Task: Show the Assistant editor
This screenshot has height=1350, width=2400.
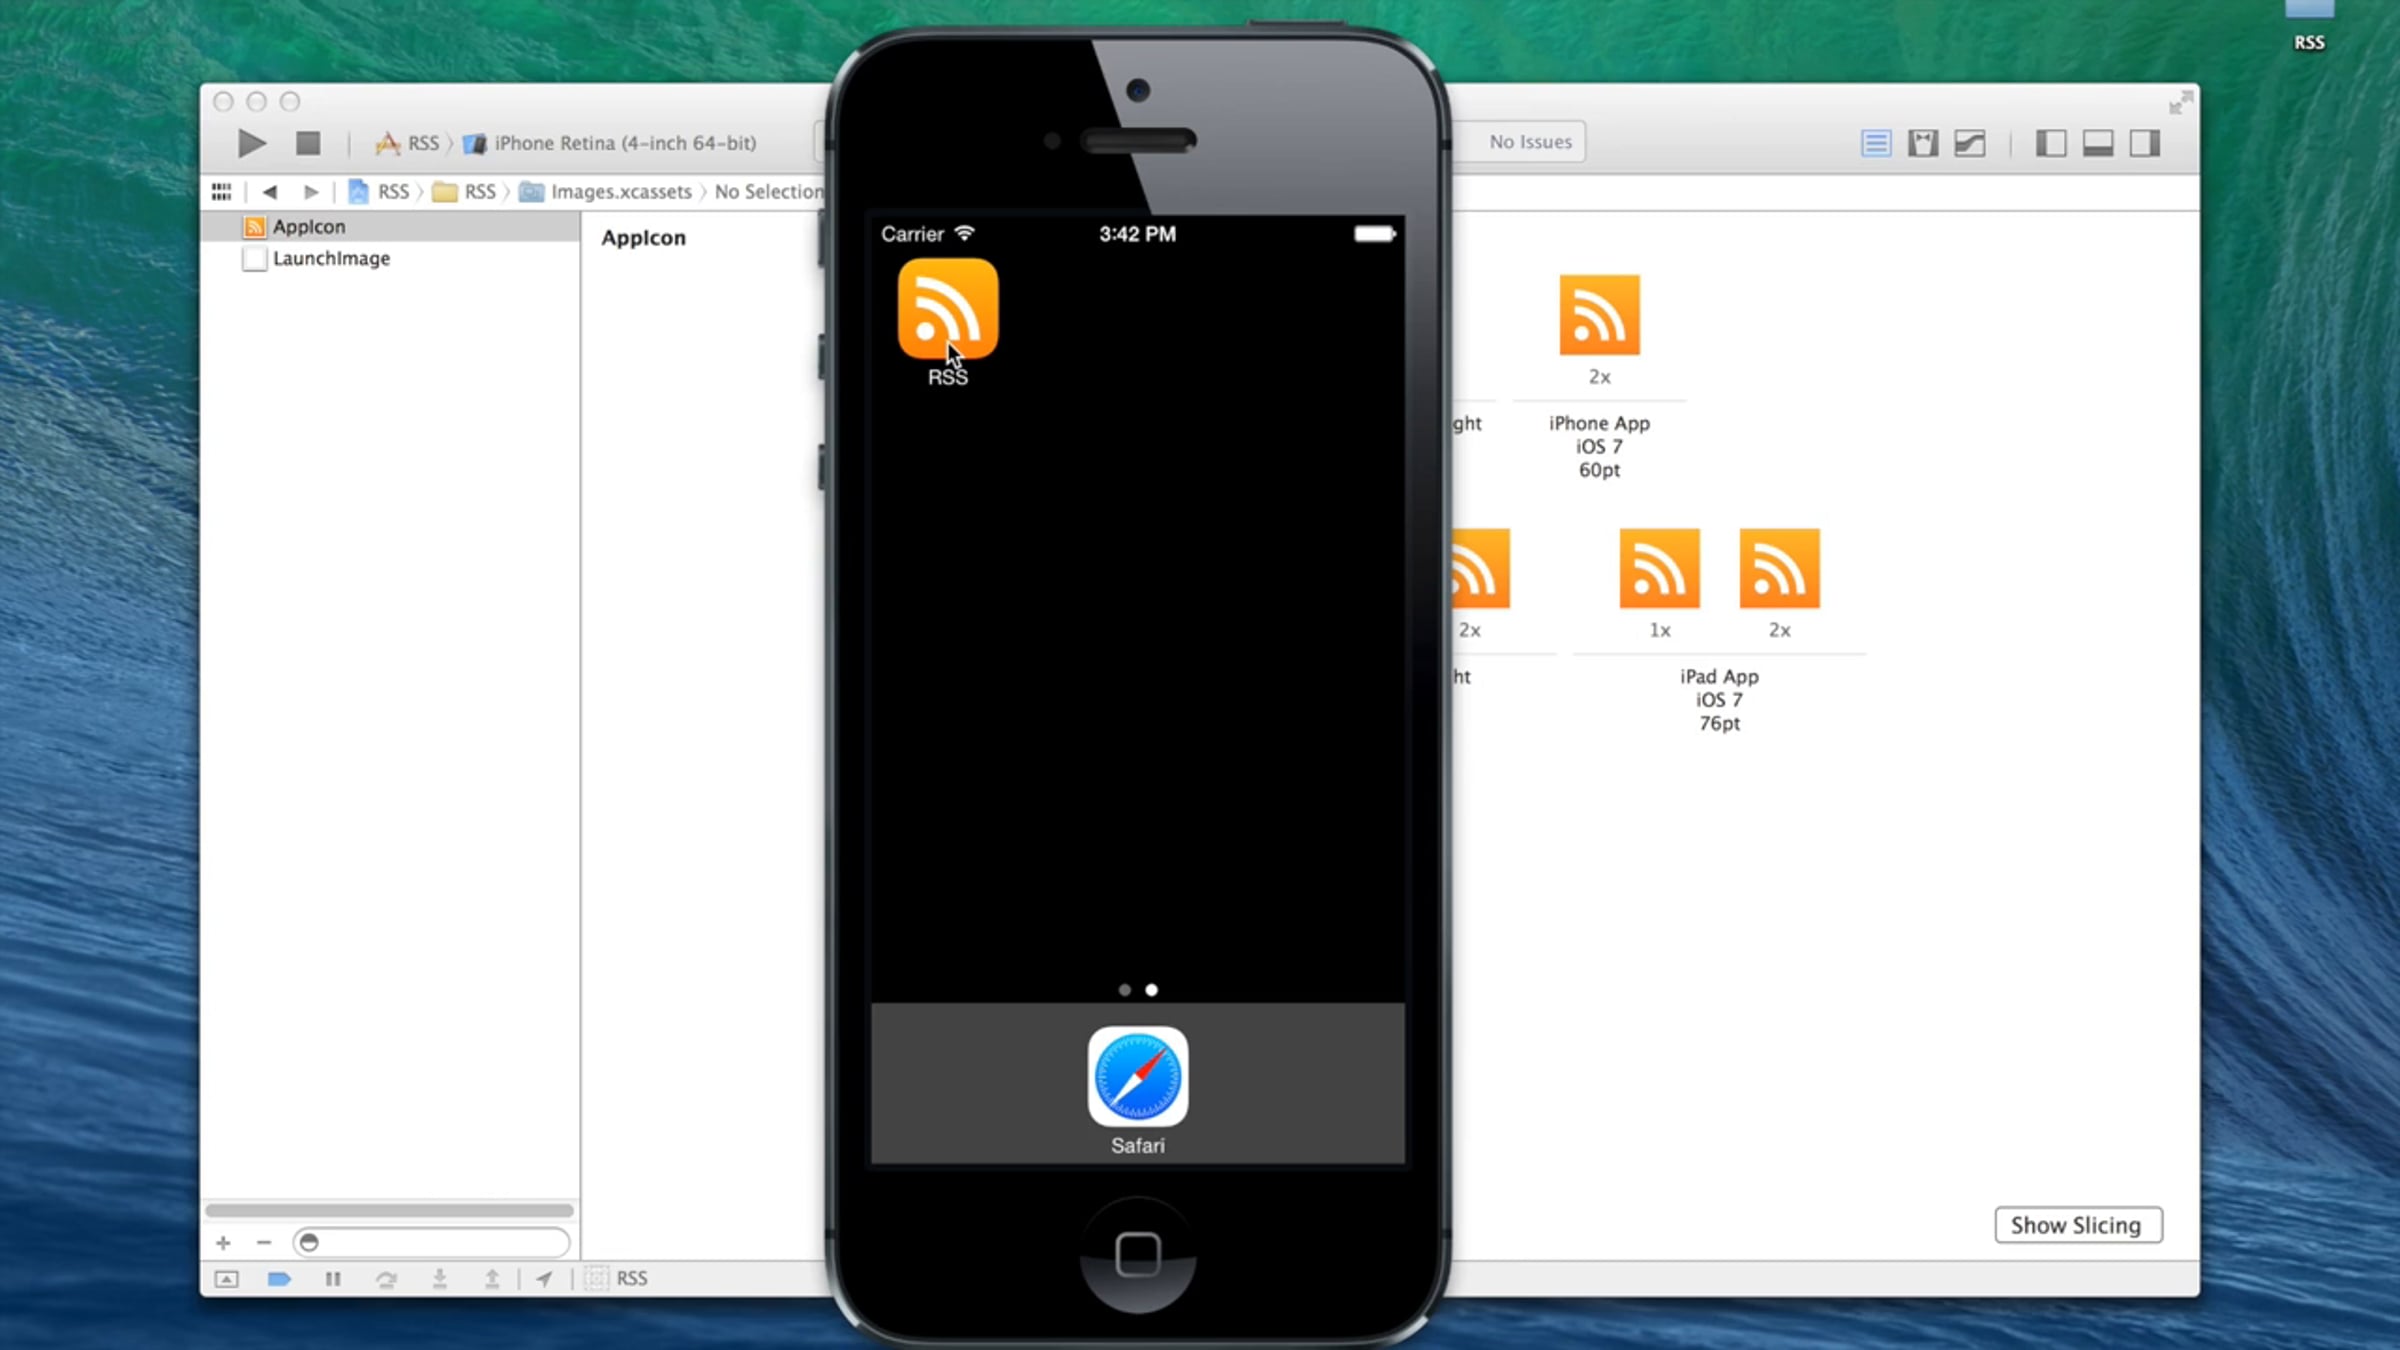Action: coord(1922,143)
